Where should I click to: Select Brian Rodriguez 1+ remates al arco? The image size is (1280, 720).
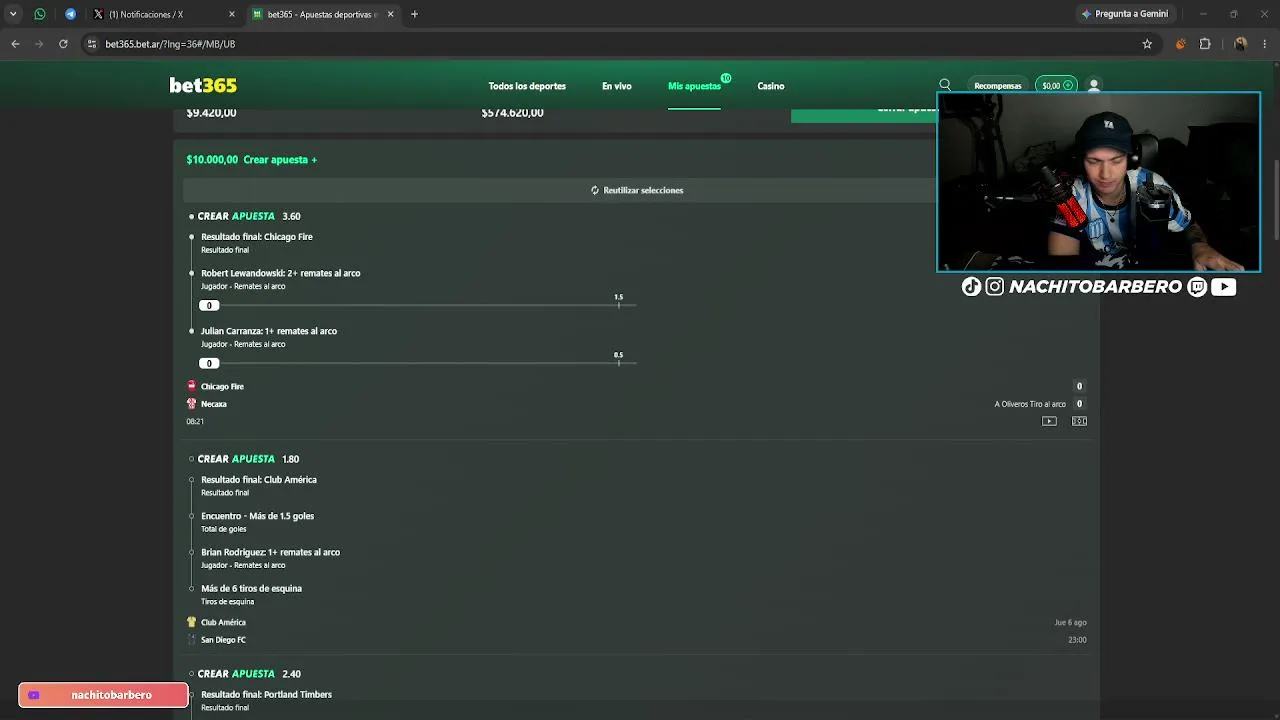271,552
